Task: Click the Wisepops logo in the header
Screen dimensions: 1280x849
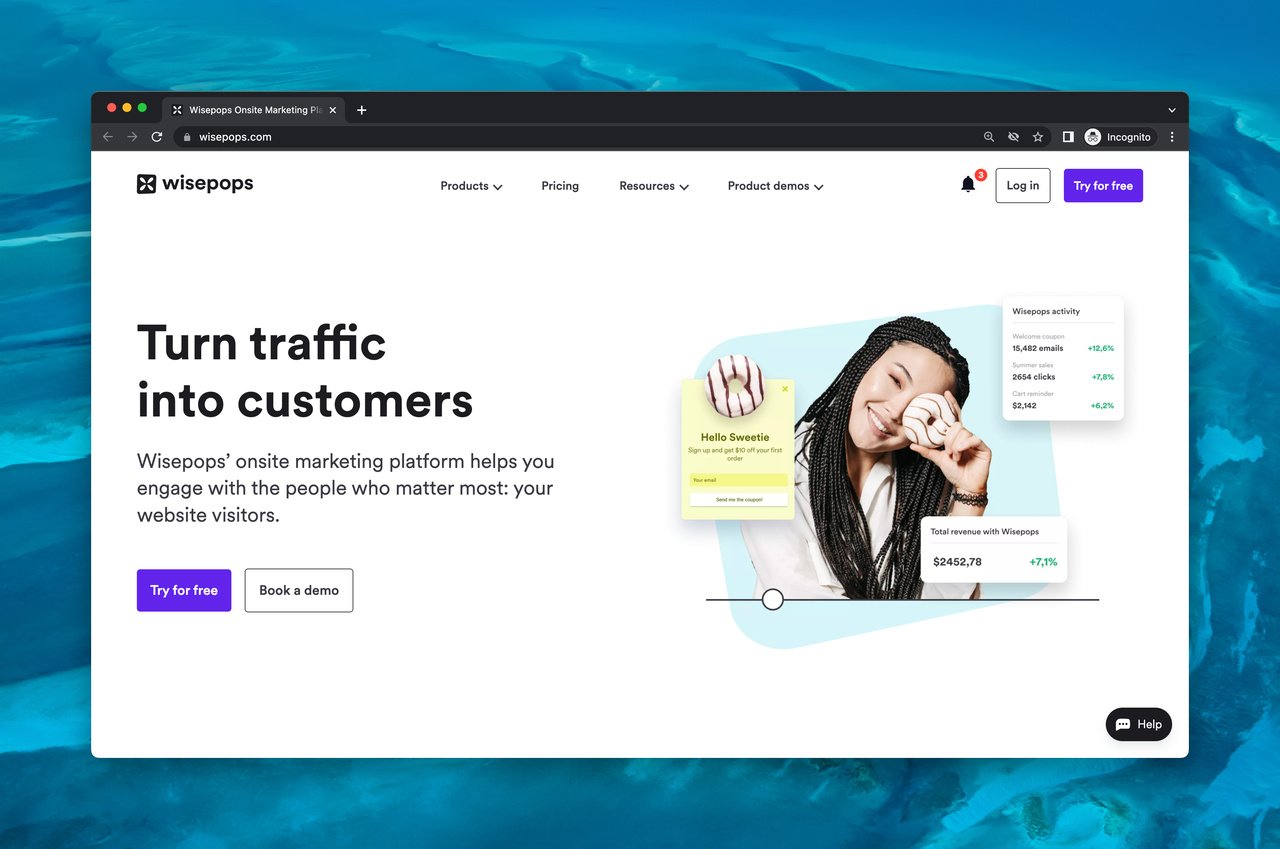Action: point(195,184)
